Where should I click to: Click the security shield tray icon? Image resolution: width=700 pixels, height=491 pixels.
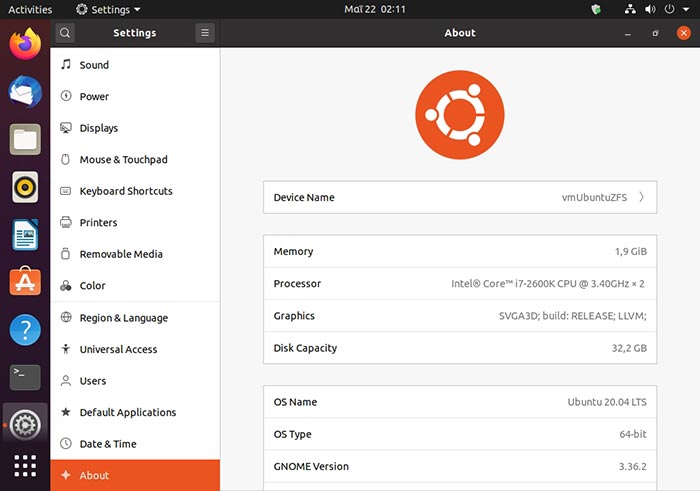[596, 9]
